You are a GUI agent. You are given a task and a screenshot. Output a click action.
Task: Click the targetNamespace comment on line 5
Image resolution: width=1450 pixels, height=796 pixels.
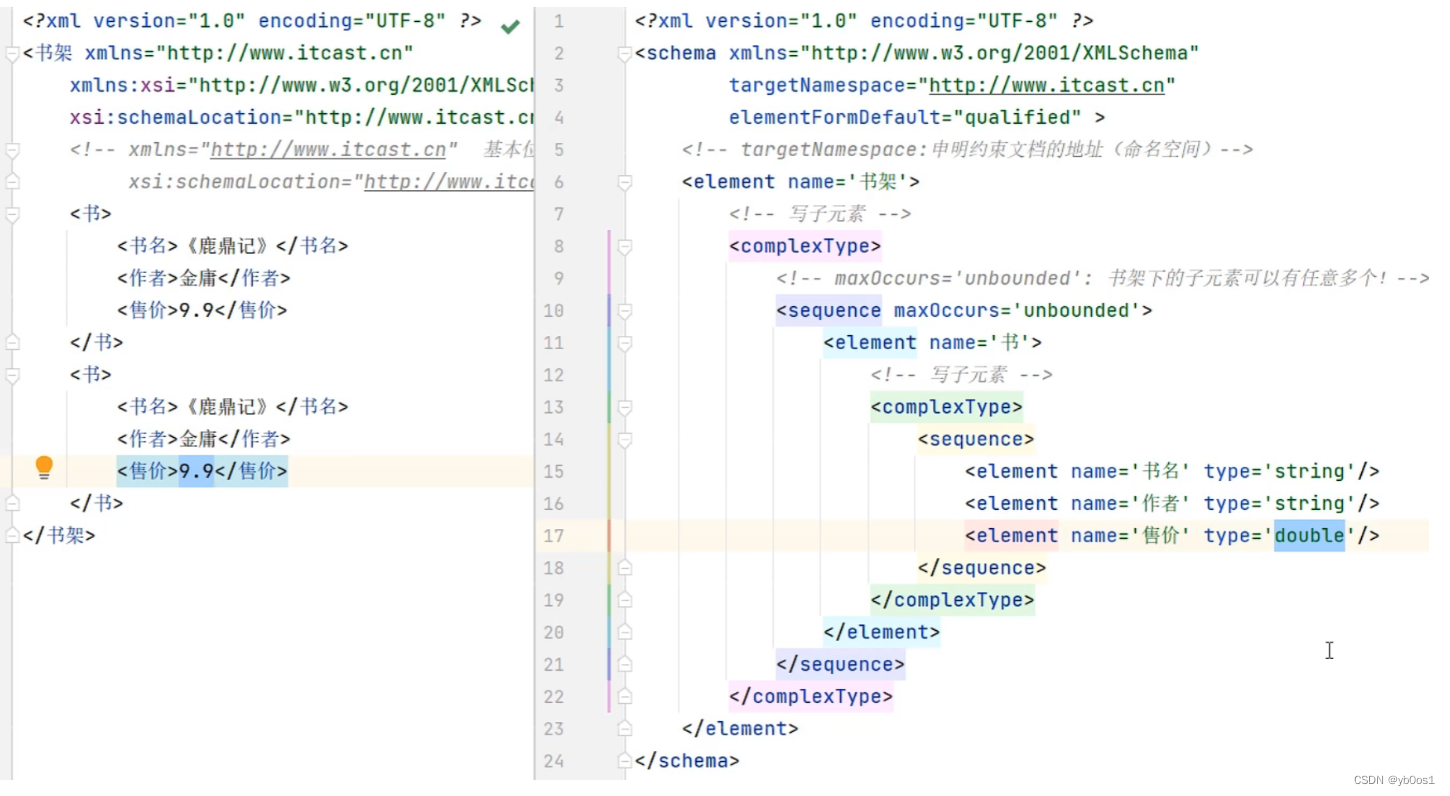(x=967, y=150)
